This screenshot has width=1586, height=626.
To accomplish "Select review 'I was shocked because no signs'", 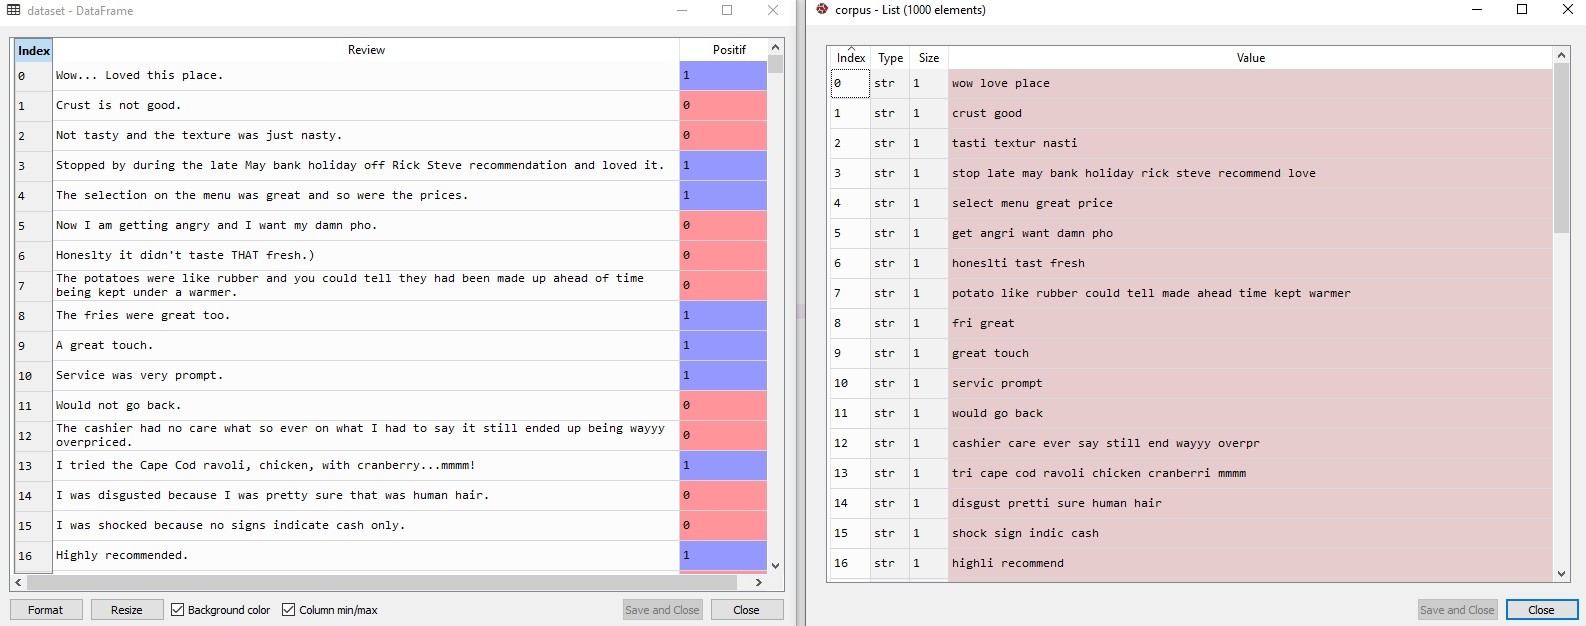I will coord(366,526).
